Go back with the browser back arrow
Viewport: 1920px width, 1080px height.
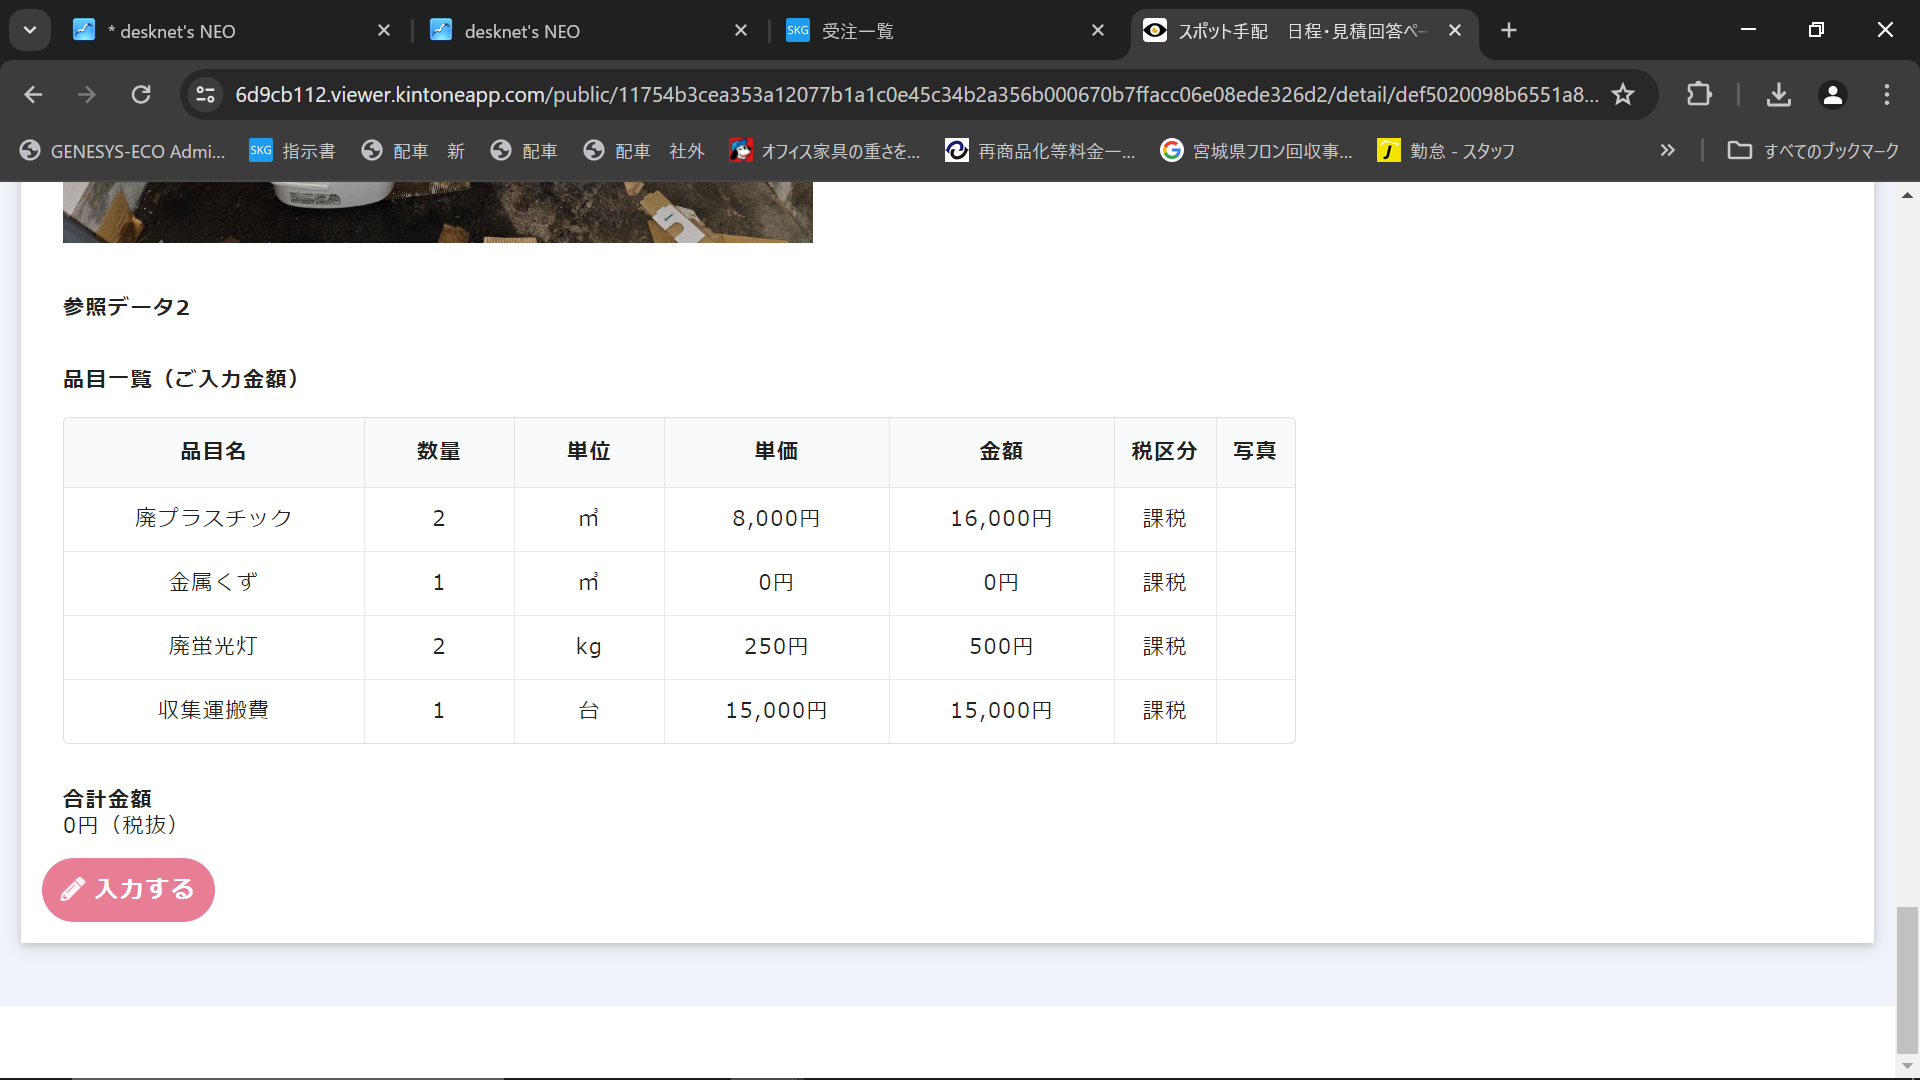tap(33, 94)
